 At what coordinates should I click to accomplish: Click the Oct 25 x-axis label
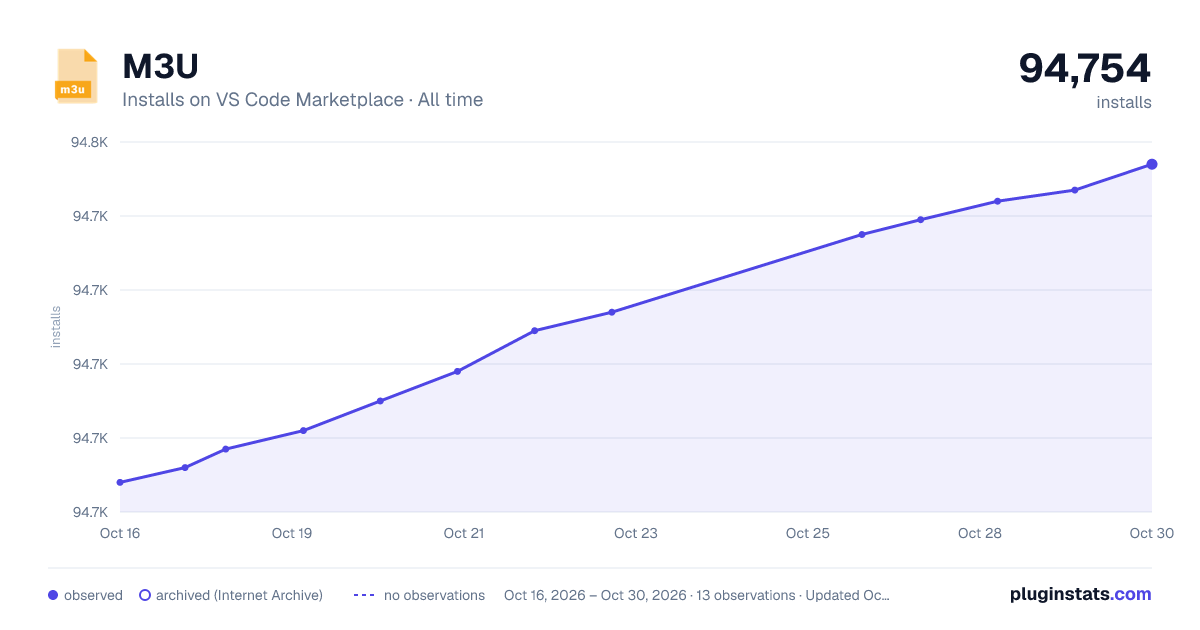coord(808,533)
